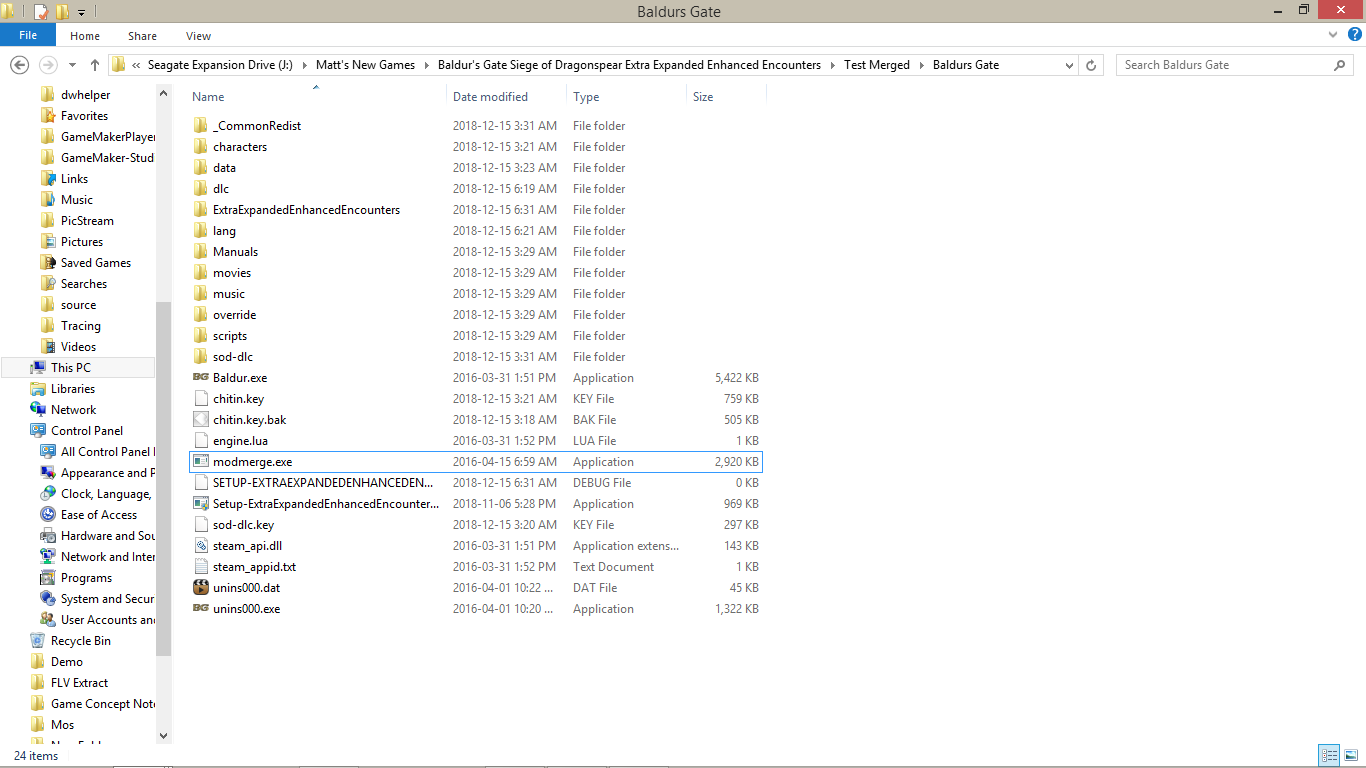1366x768 pixels.
Task: Select the ExtraExpandedEnhancedEncounters folder name
Action: pos(306,210)
